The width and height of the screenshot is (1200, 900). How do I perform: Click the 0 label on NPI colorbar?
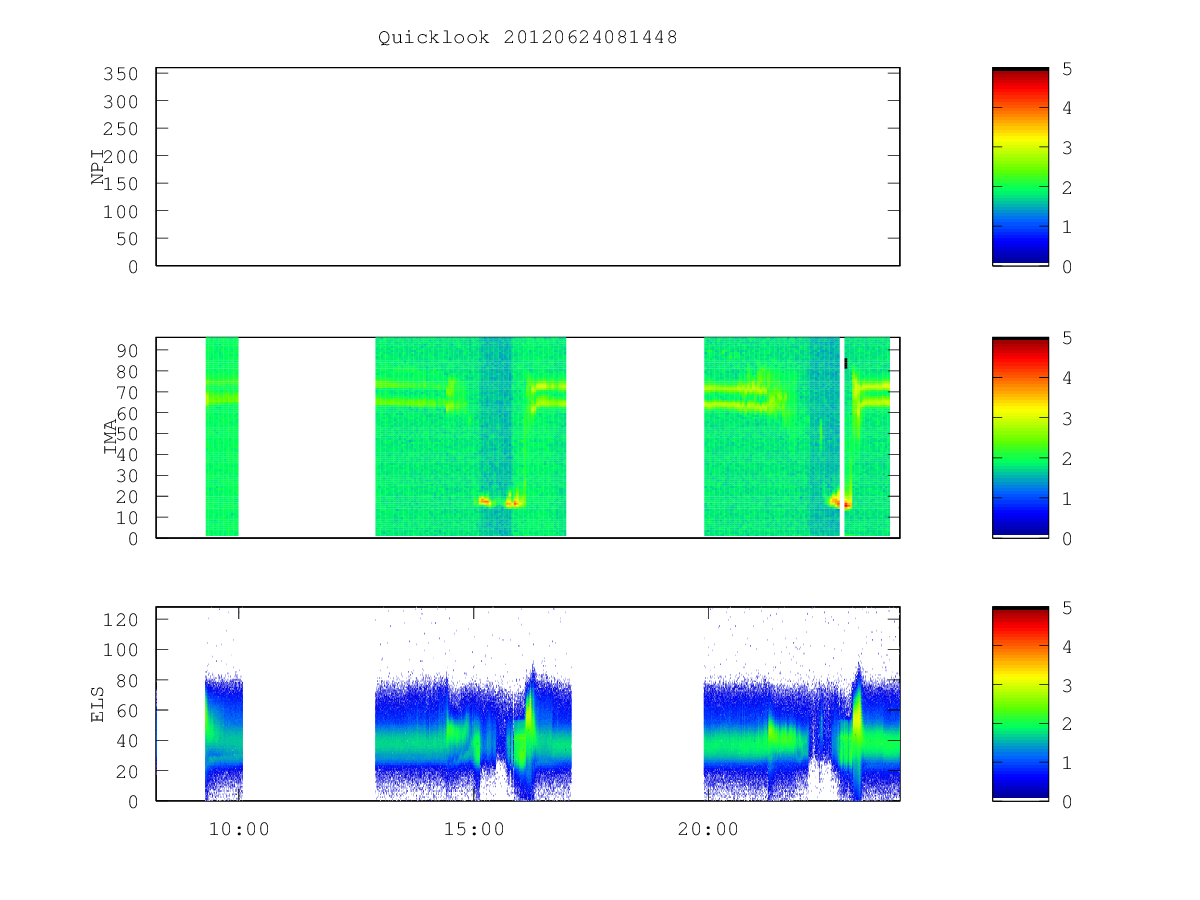point(1067,266)
